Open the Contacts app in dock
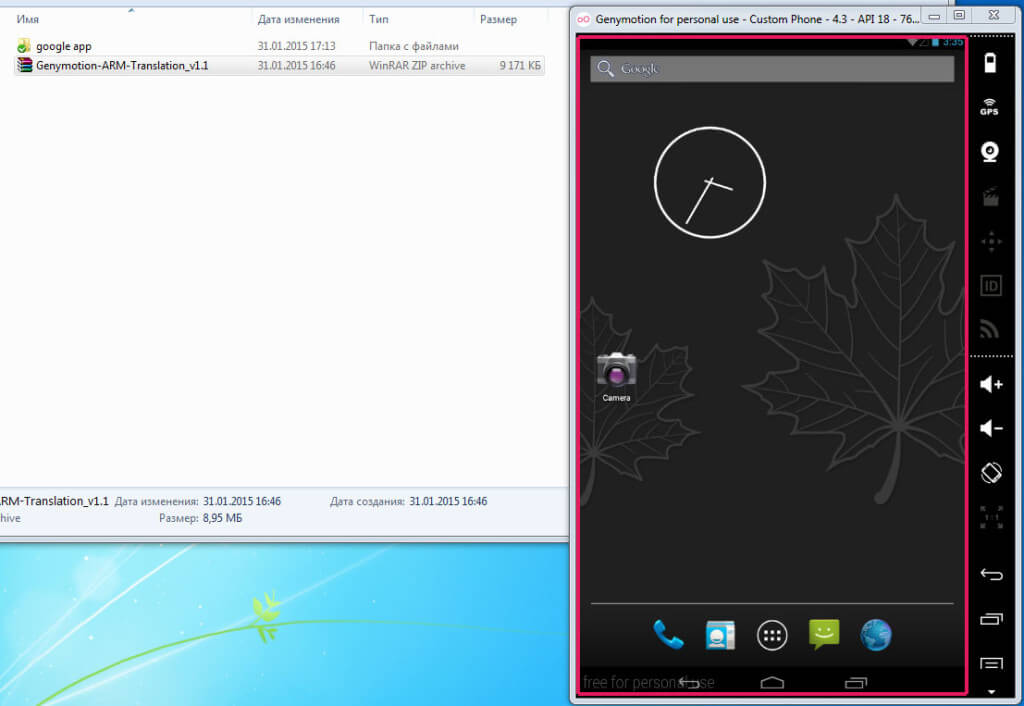 pyautogui.click(x=720, y=635)
